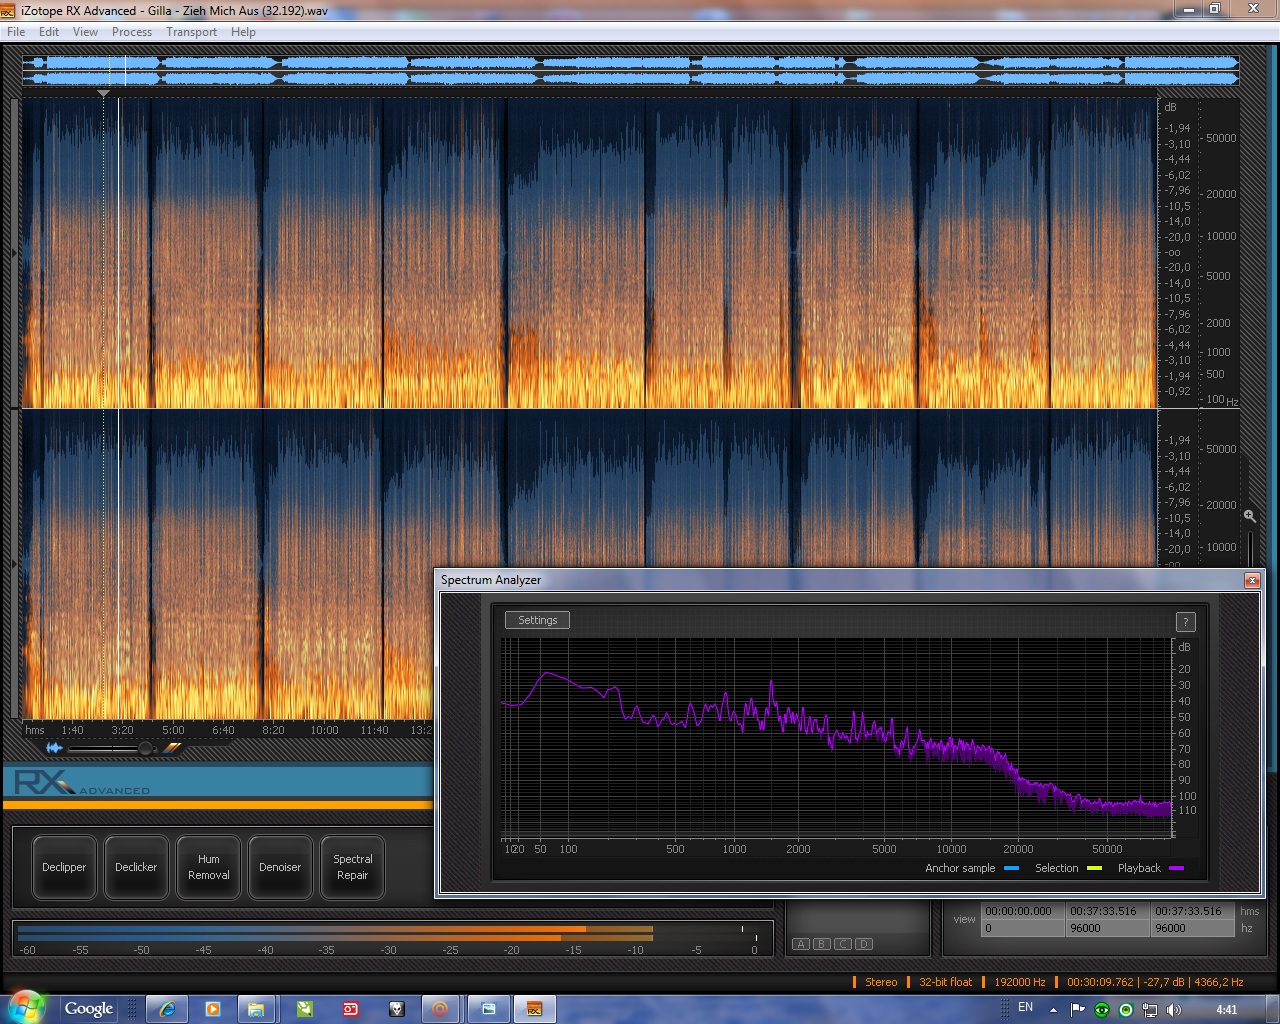1280x1024 pixels.
Task: Click the magnifier zoom icon at right edge
Action: pyautogui.click(x=1249, y=516)
